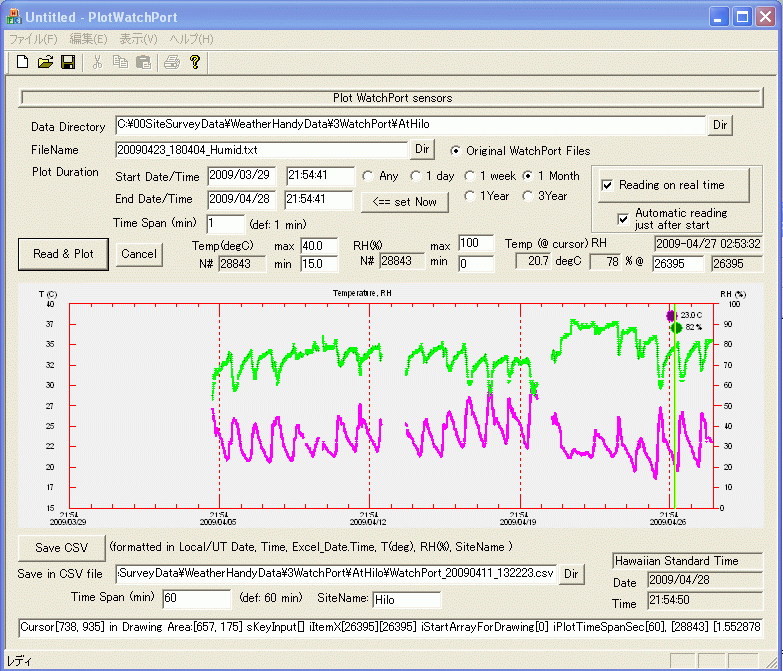Click the Open folder toolbar icon
This screenshot has height=671, width=783.
[x=45, y=62]
